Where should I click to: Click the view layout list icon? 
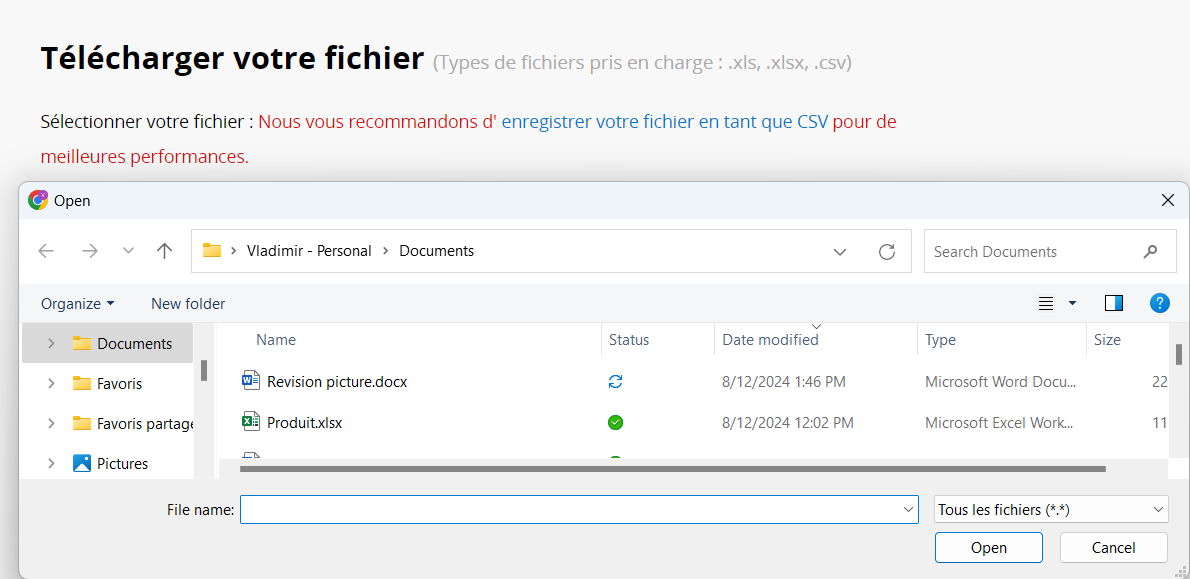click(1046, 303)
